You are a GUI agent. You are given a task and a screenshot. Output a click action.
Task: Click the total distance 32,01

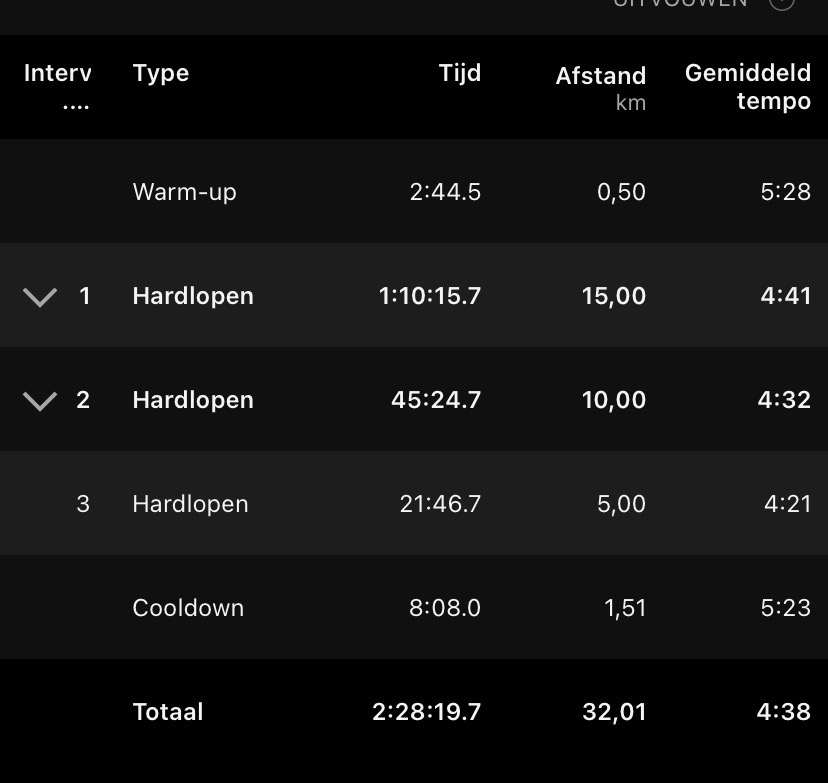click(x=614, y=712)
